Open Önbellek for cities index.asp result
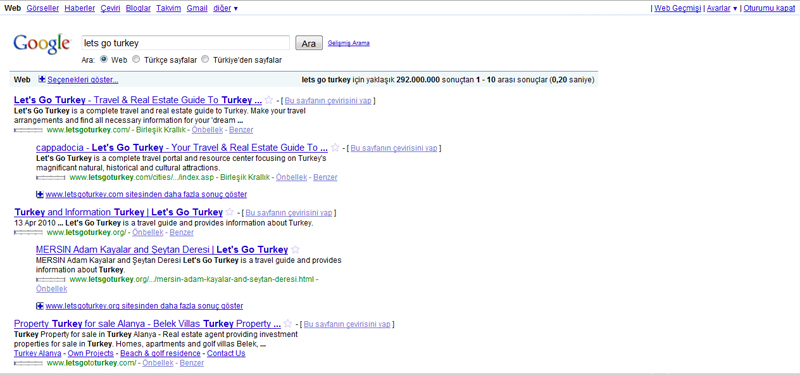Viewport: 800px width, 375px height. coord(291,177)
